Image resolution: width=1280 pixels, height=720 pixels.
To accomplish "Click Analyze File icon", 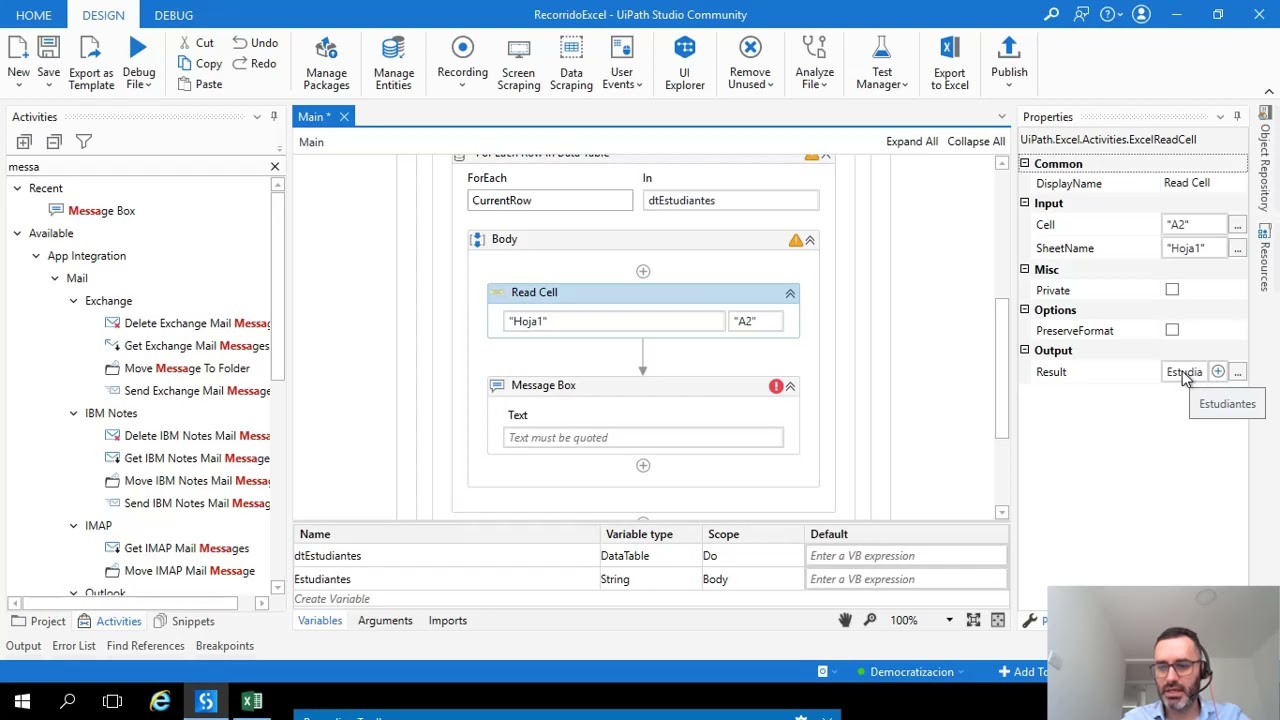I will 814,50.
